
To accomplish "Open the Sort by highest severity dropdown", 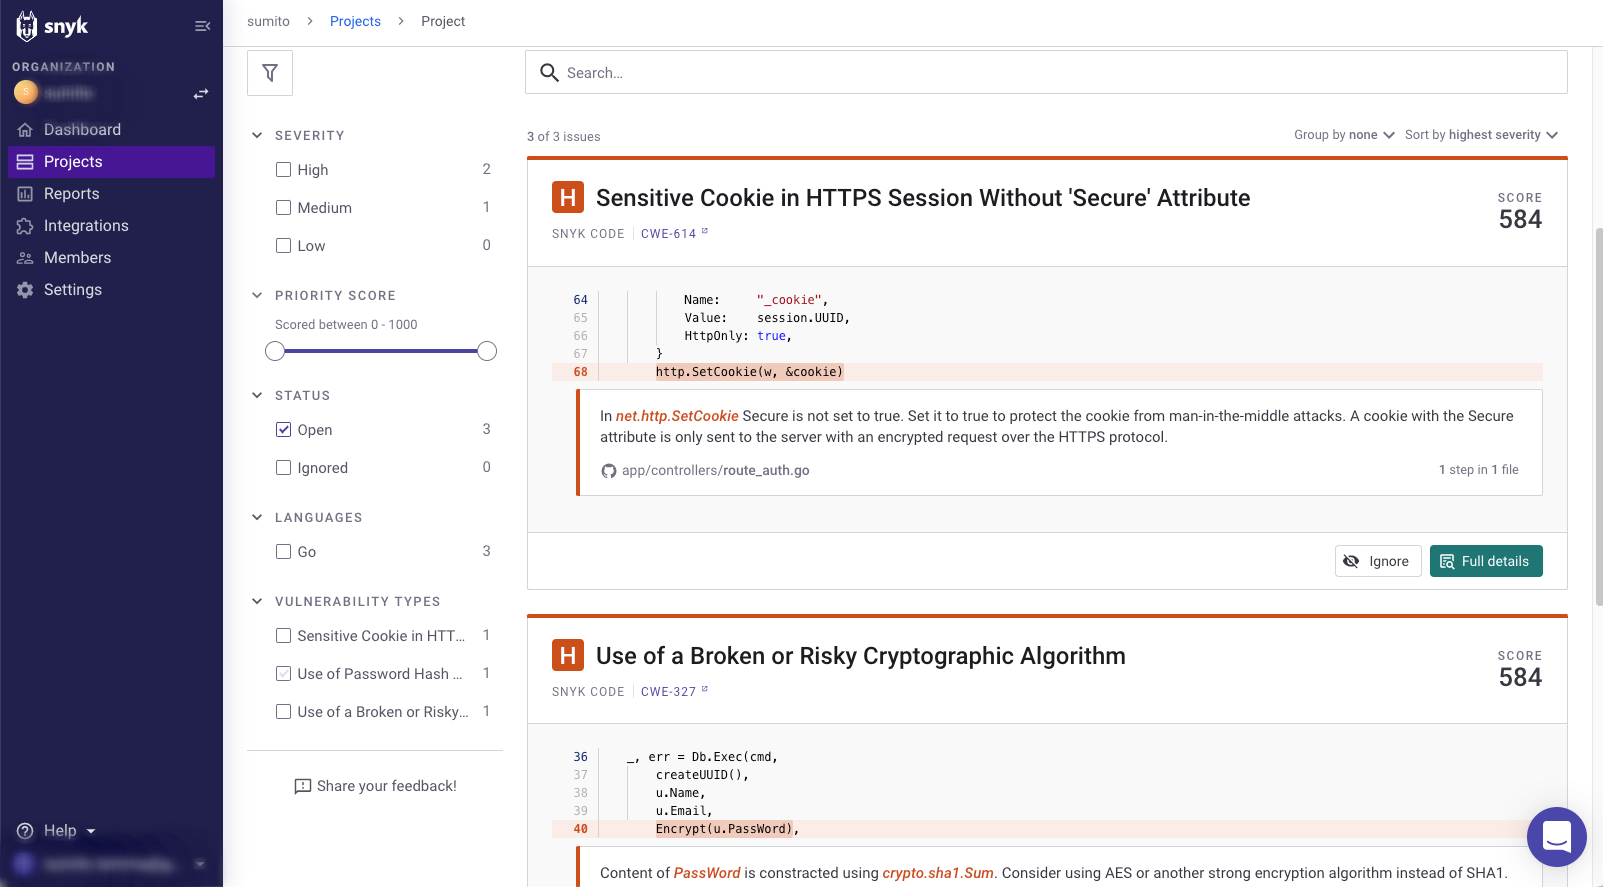I will (1481, 135).
